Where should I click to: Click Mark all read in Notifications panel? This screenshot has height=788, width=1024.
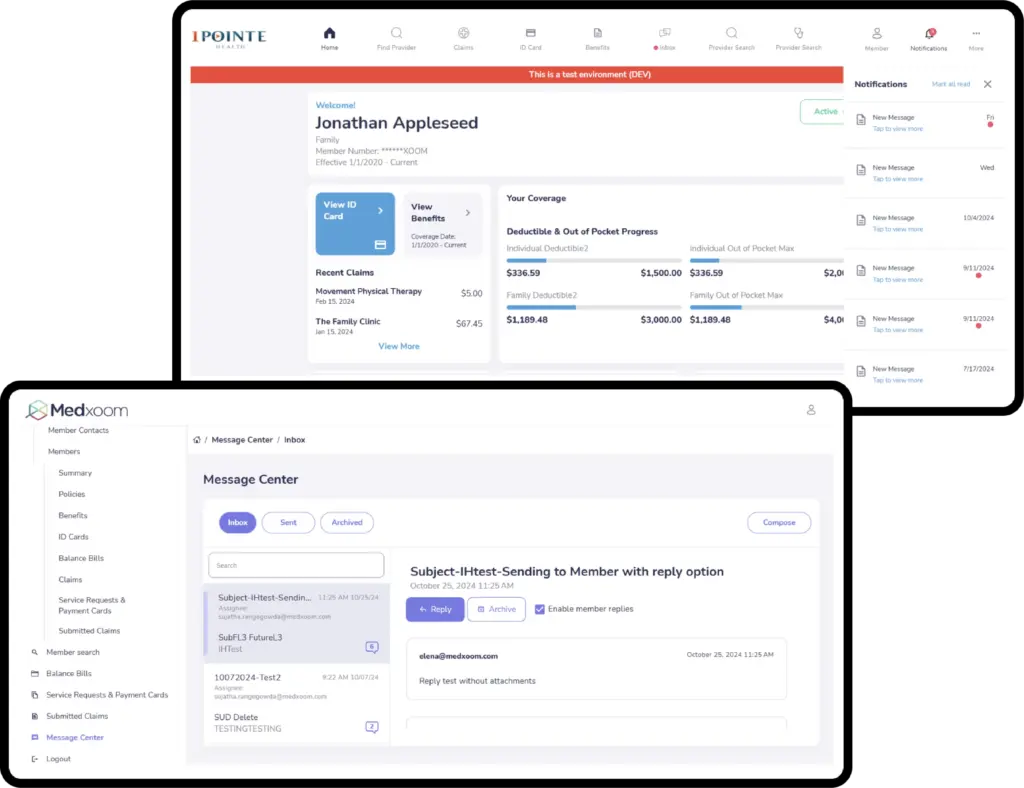pyautogui.click(x=949, y=84)
